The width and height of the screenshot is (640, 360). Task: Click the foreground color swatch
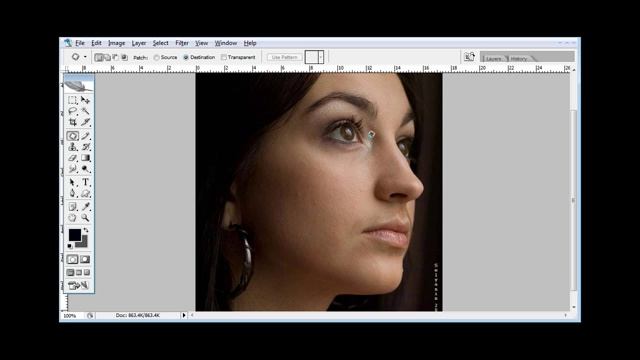point(74,234)
